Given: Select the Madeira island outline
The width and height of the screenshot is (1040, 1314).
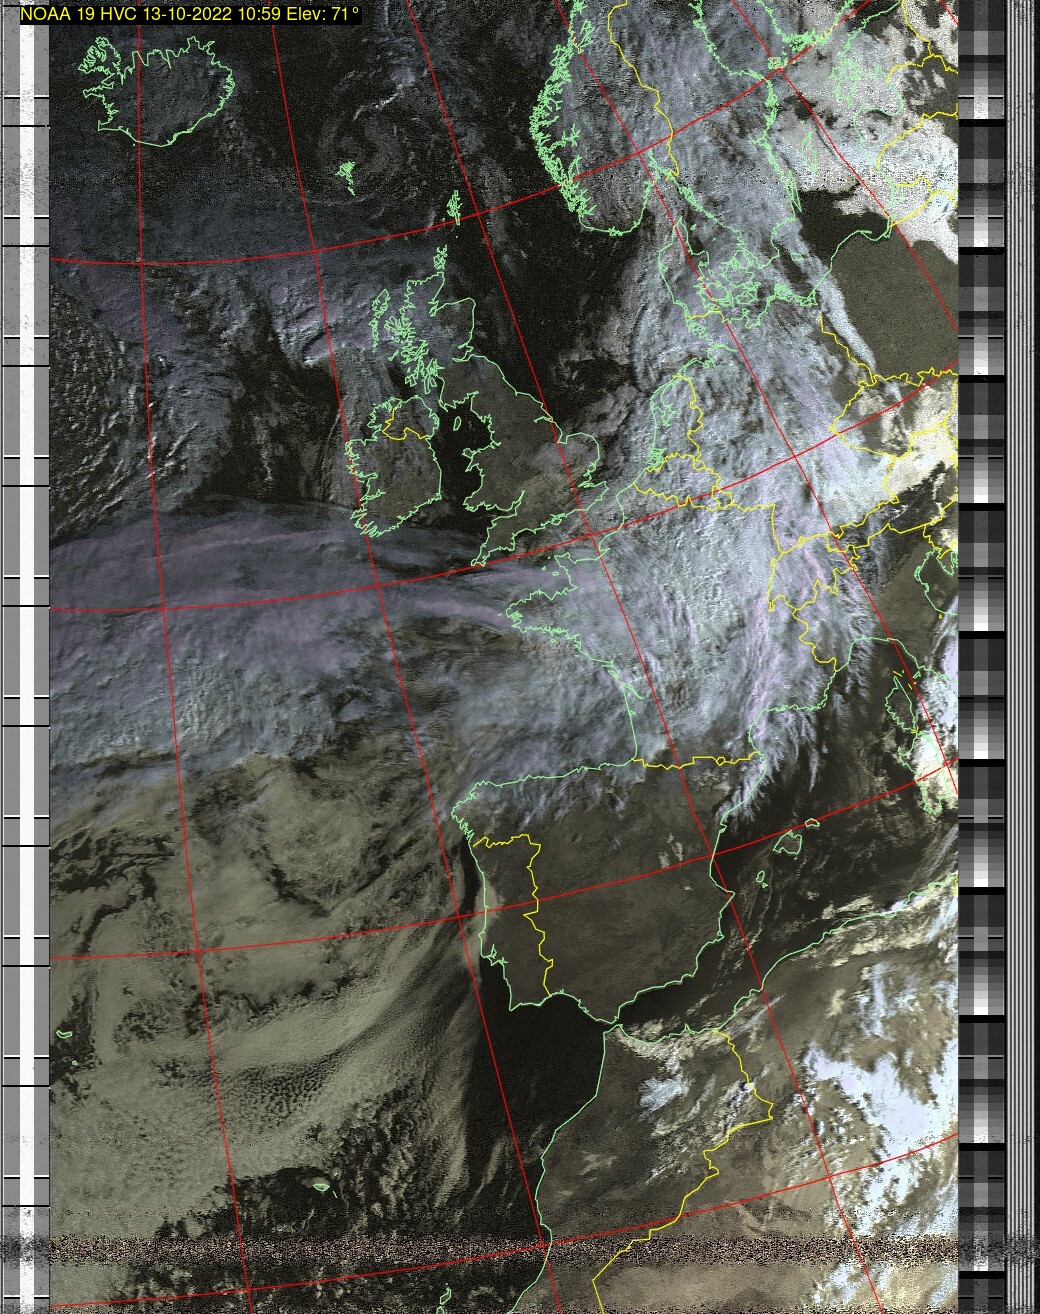Looking at the screenshot, I should click(321, 1187).
